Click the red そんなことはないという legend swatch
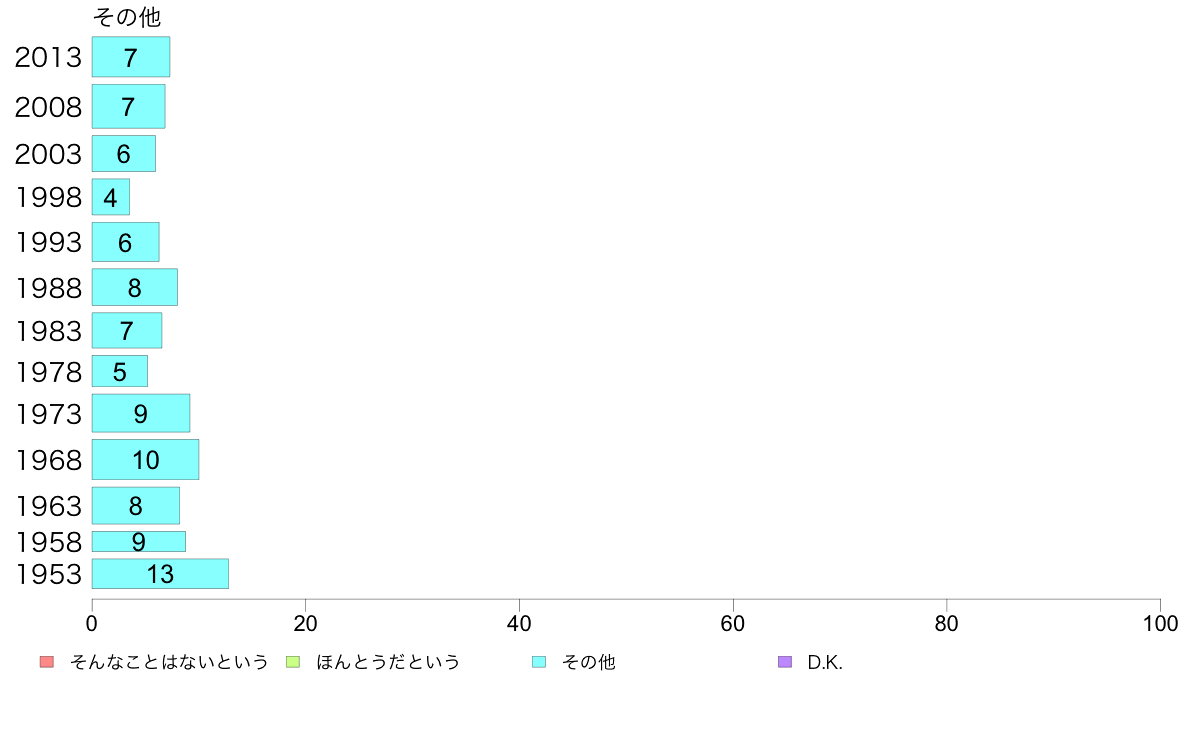The height and width of the screenshot is (736, 1188). click(x=47, y=662)
